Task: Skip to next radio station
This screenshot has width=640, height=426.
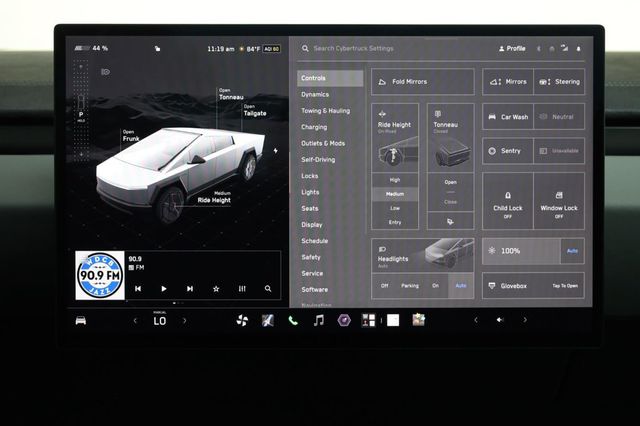Action: pyautogui.click(x=190, y=288)
